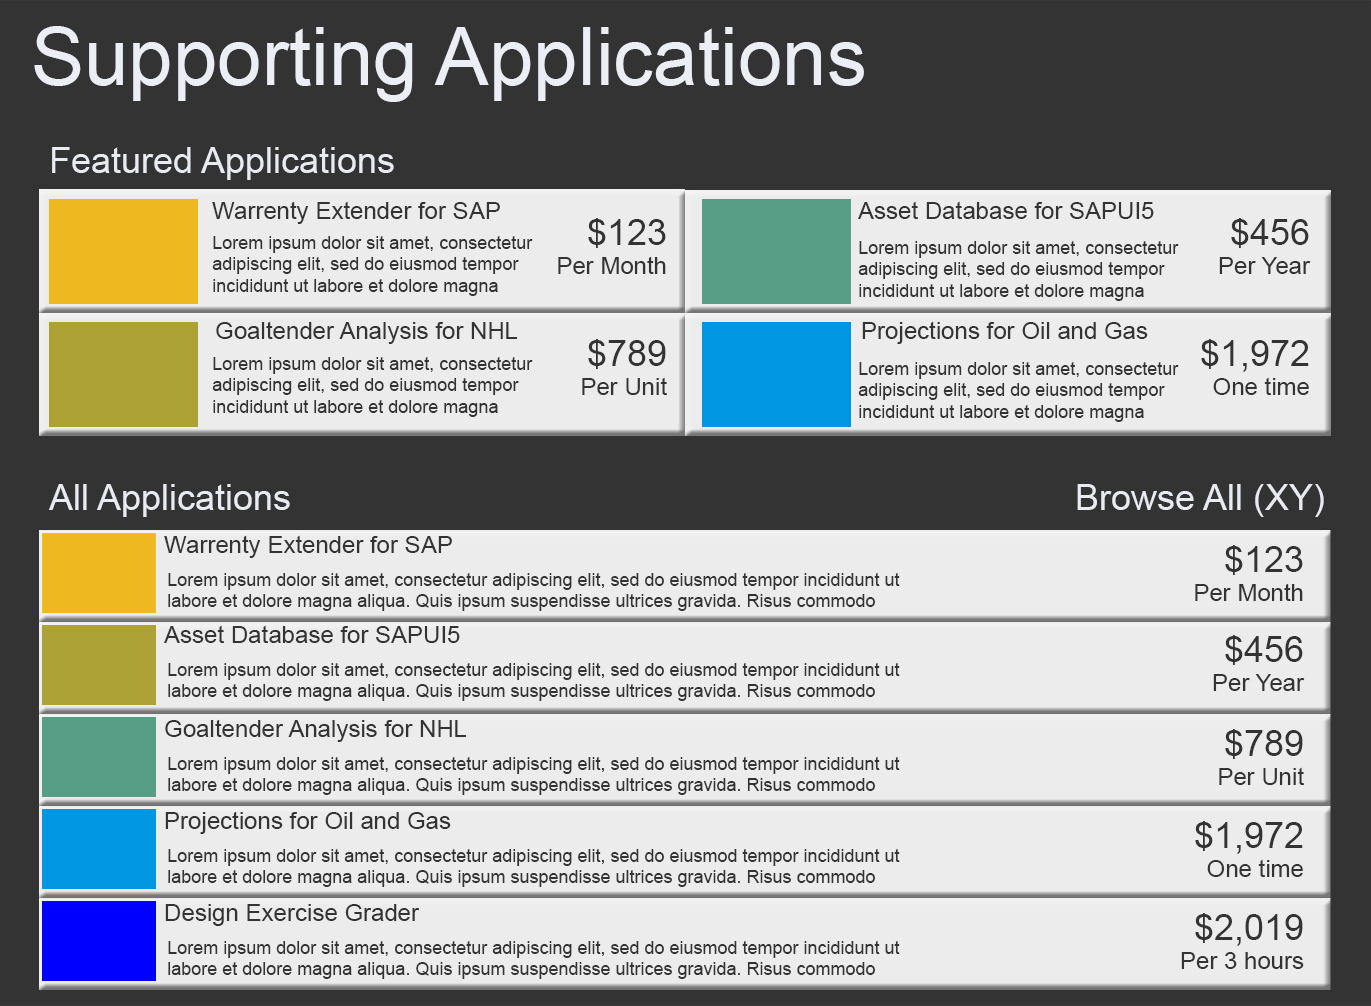Click $2,019 Per 3 hours price
1371x1006 pixels.
pyautogui.click(x=1242, y=942)
